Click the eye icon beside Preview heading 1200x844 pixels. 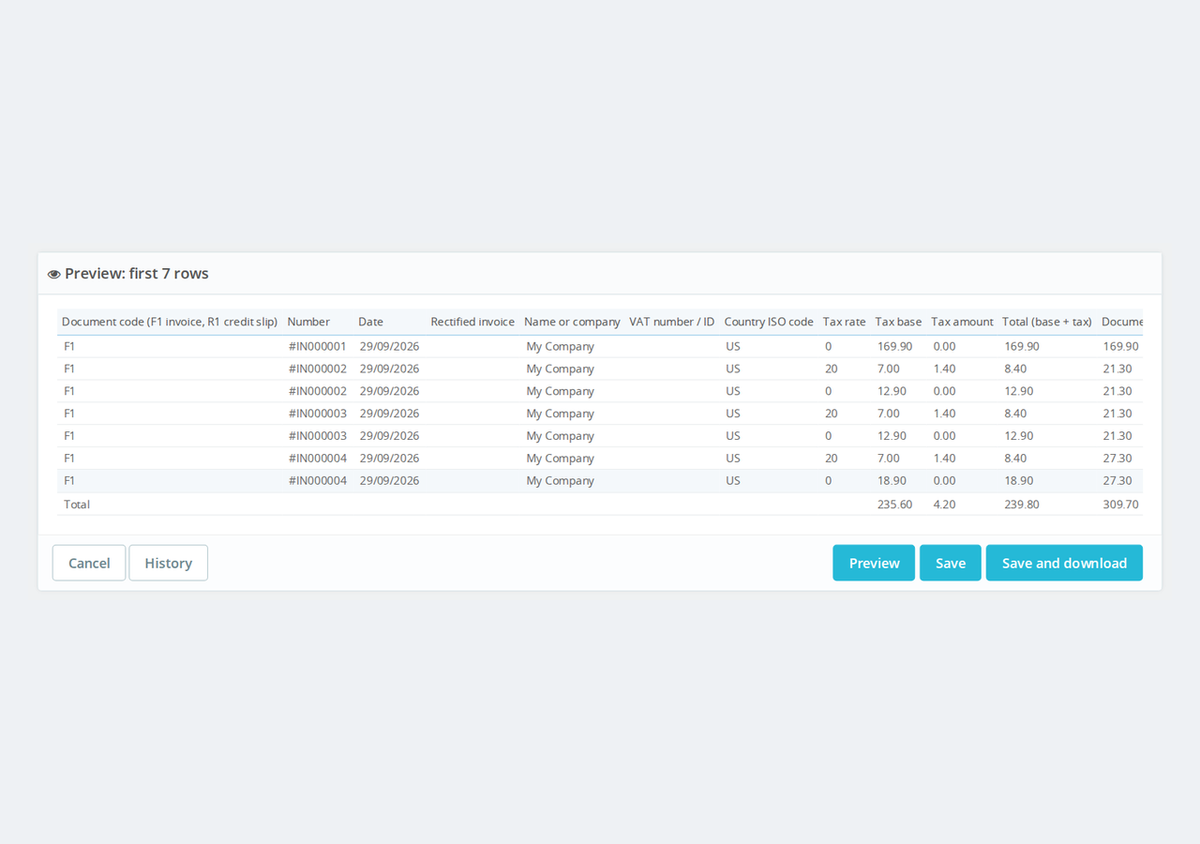(54, 274)
